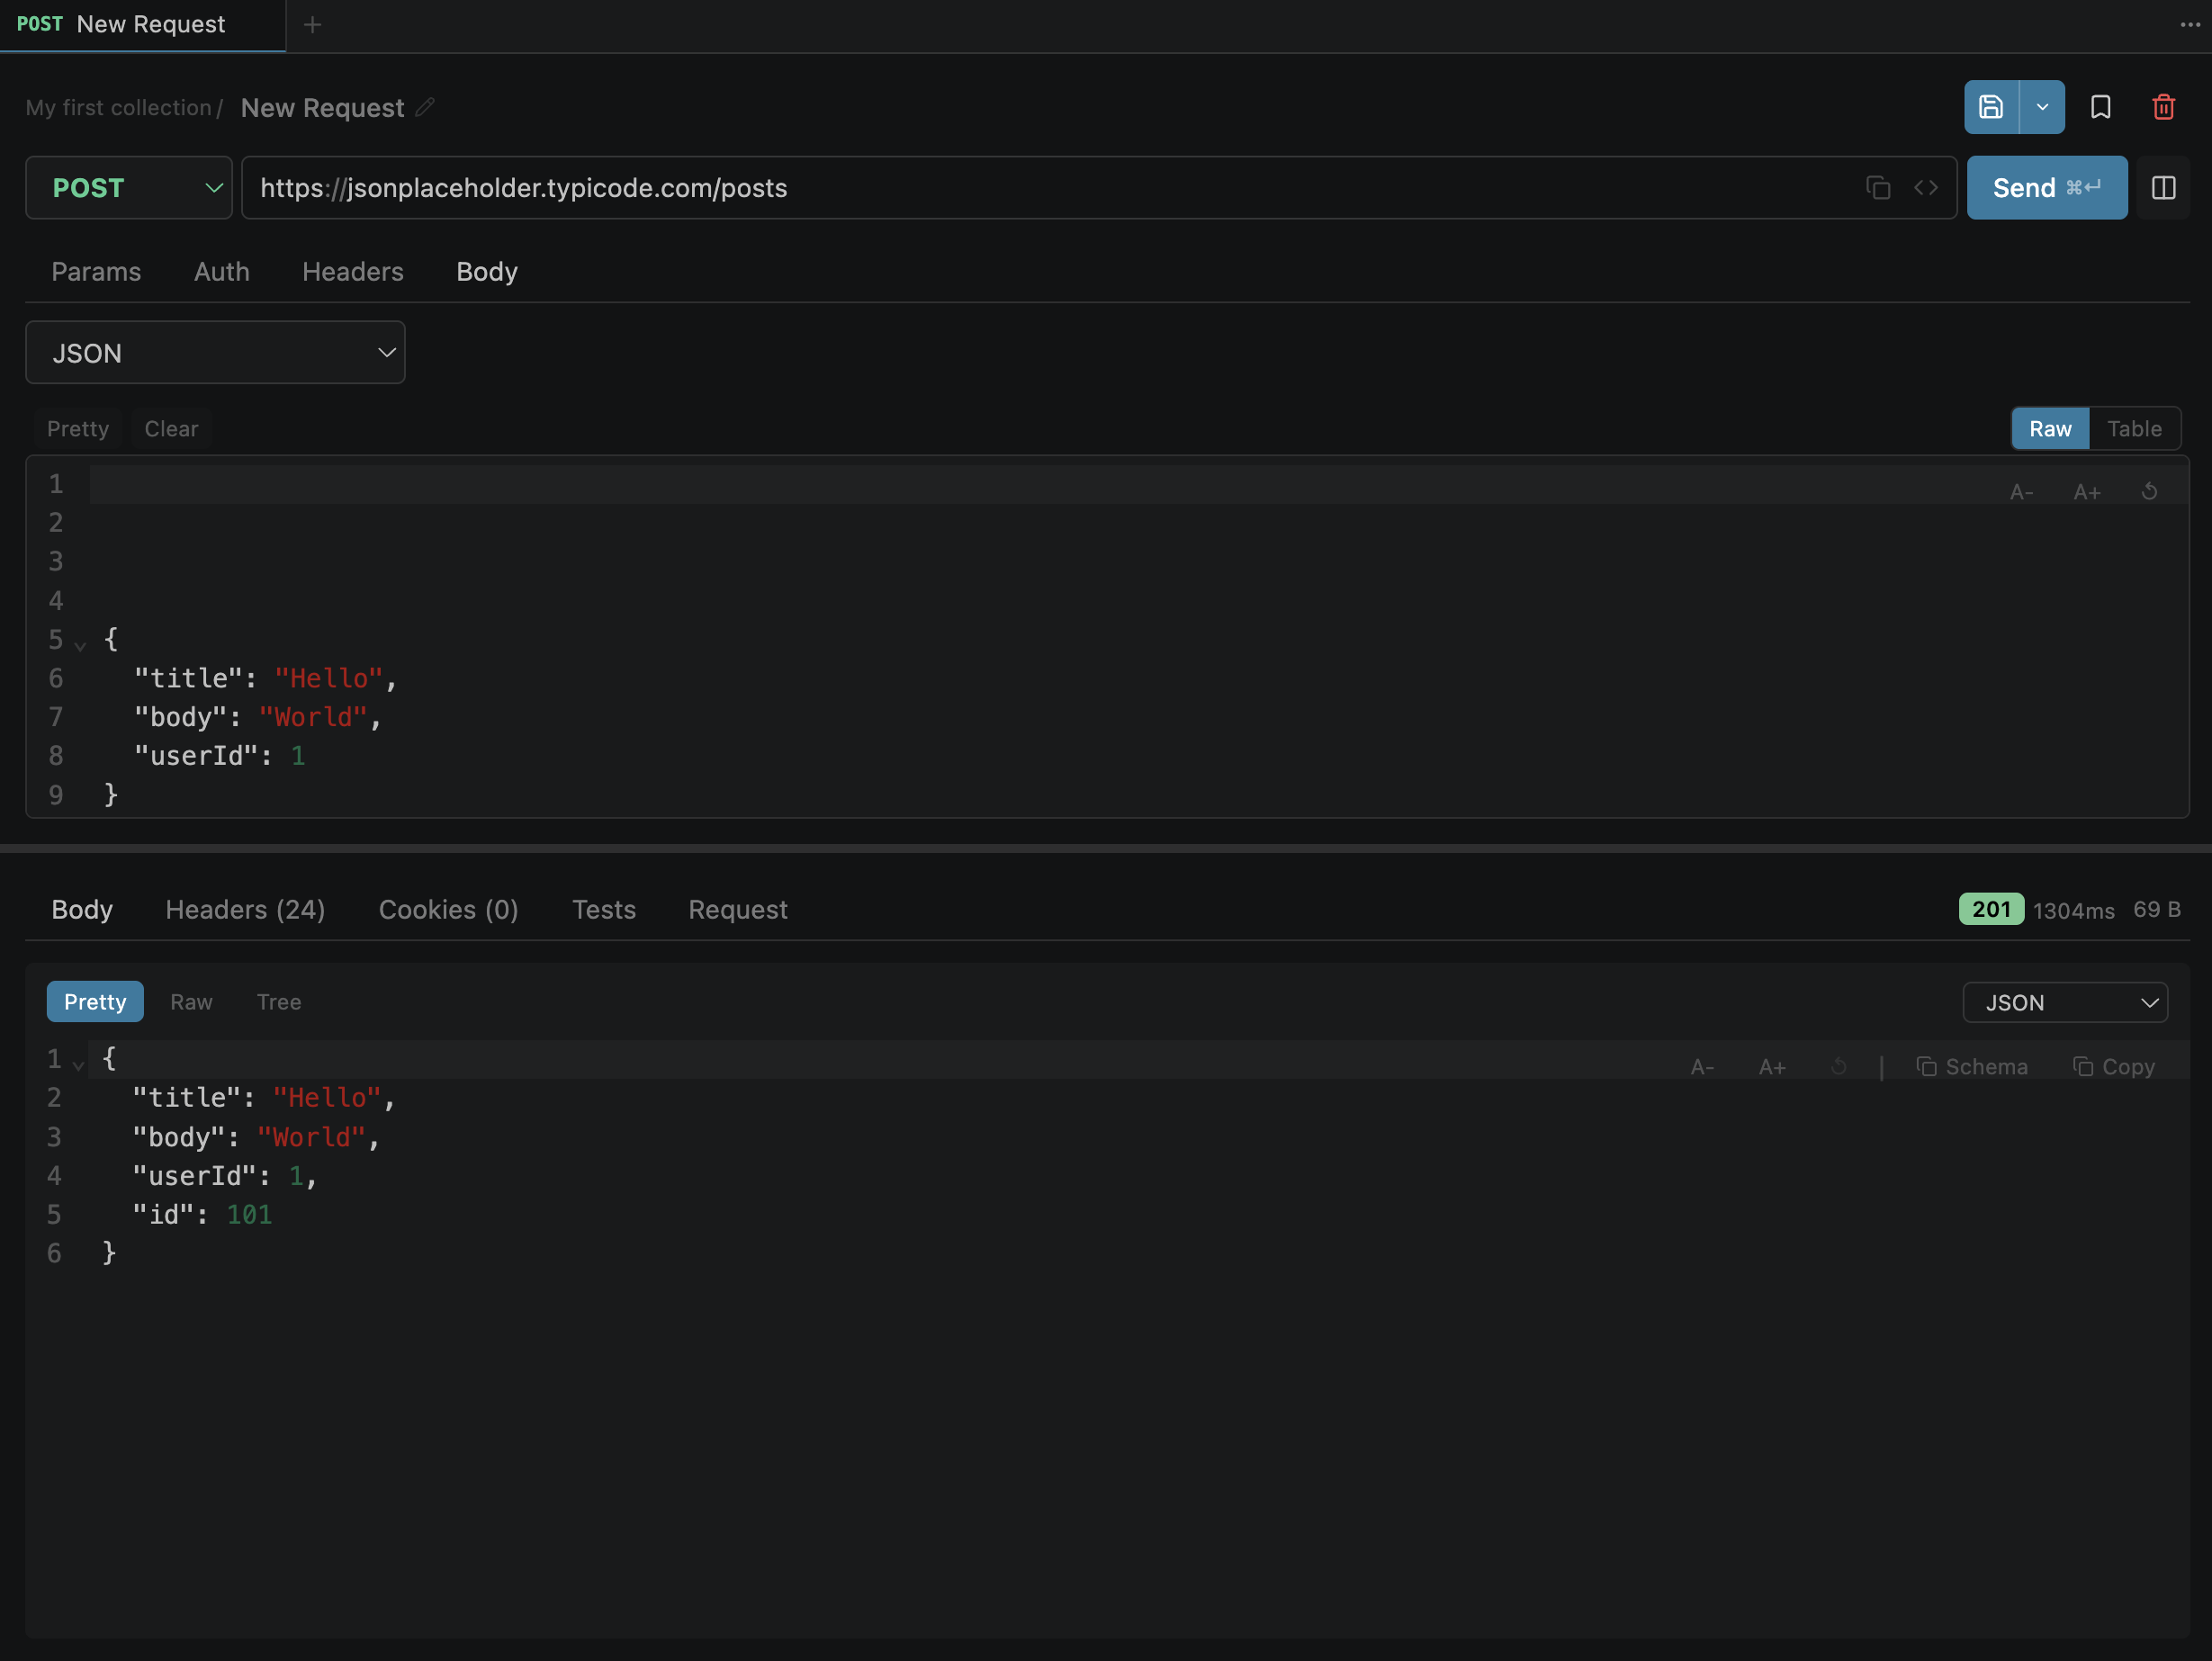Click the "id": 101 line in response
Image resolution: width=2212 pixels, height=1661 pixels.
click(202, 1215)
